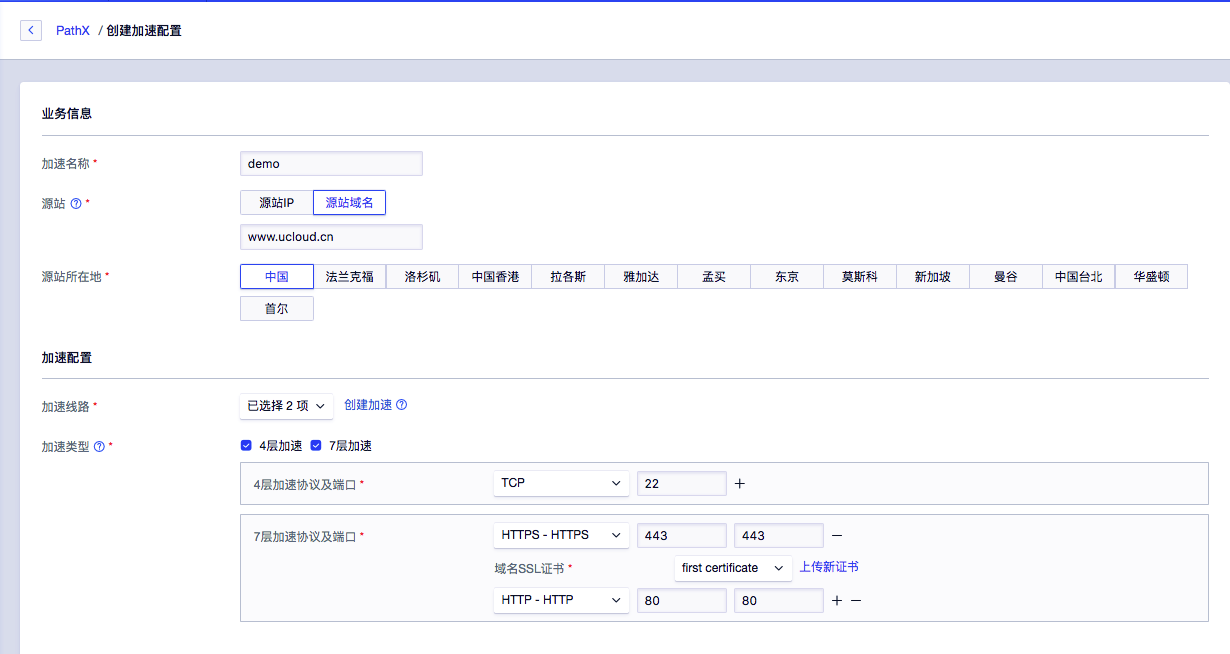1230x654 pixels.
Task: Click the 加速线路 label
Action: 65,407
